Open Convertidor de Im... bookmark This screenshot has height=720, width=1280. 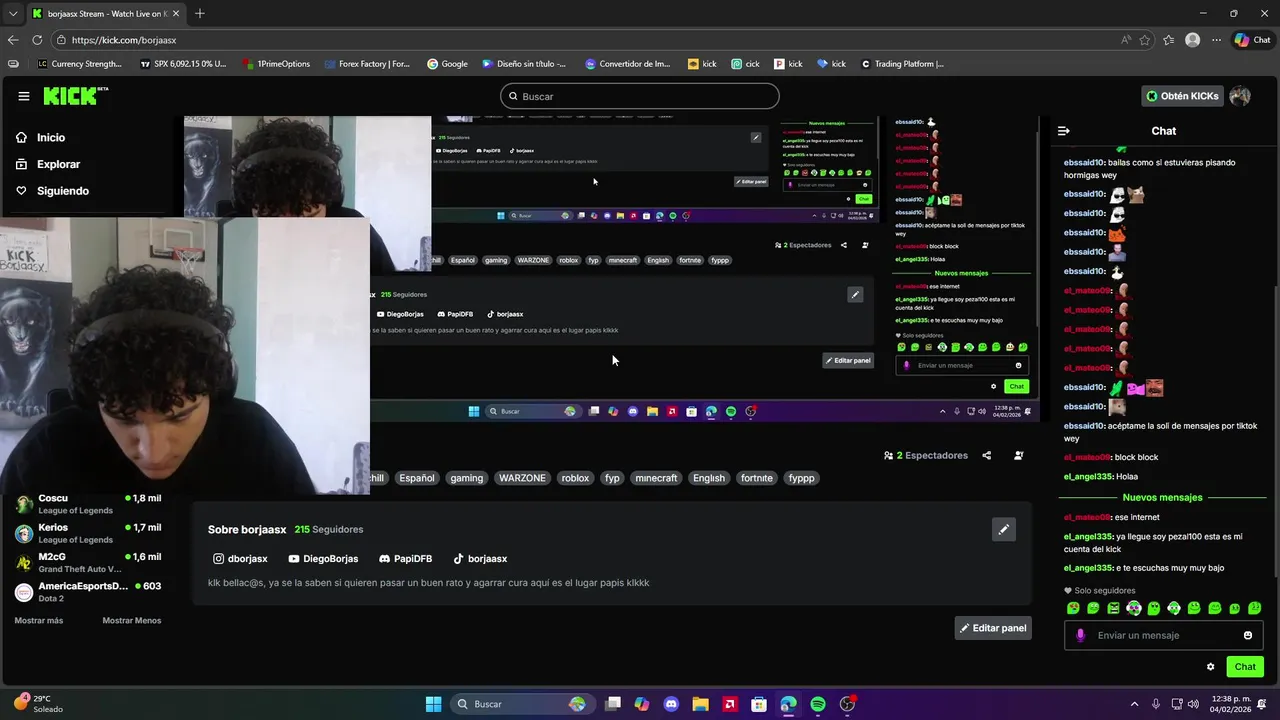point(627,64)
